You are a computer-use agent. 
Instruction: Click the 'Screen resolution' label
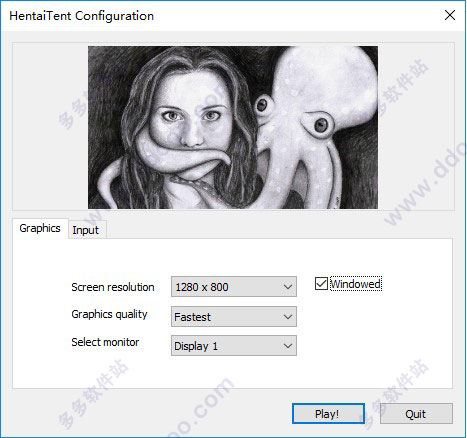pos(113,287)
